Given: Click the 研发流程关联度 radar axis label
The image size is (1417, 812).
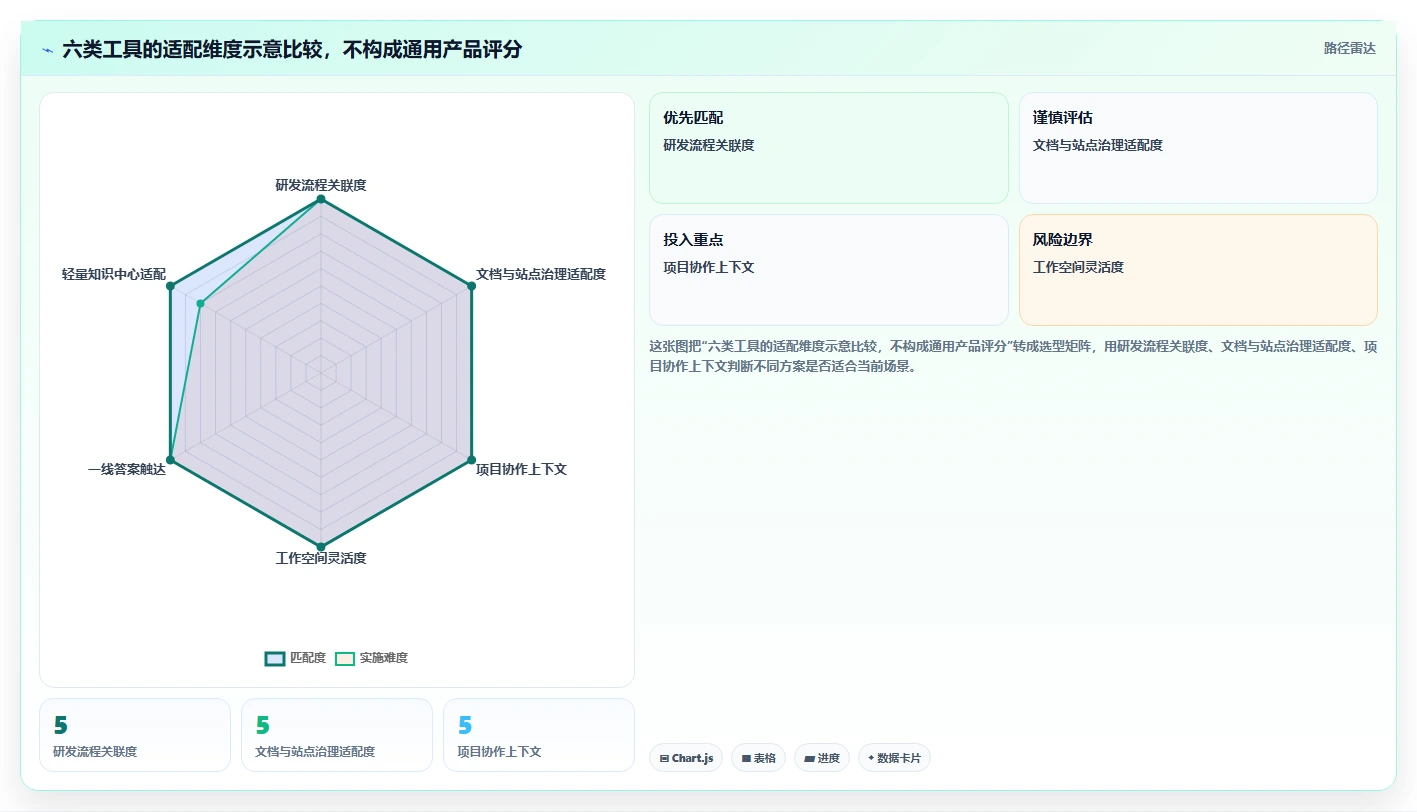Looking at the screenshot, I should [321, 185].
